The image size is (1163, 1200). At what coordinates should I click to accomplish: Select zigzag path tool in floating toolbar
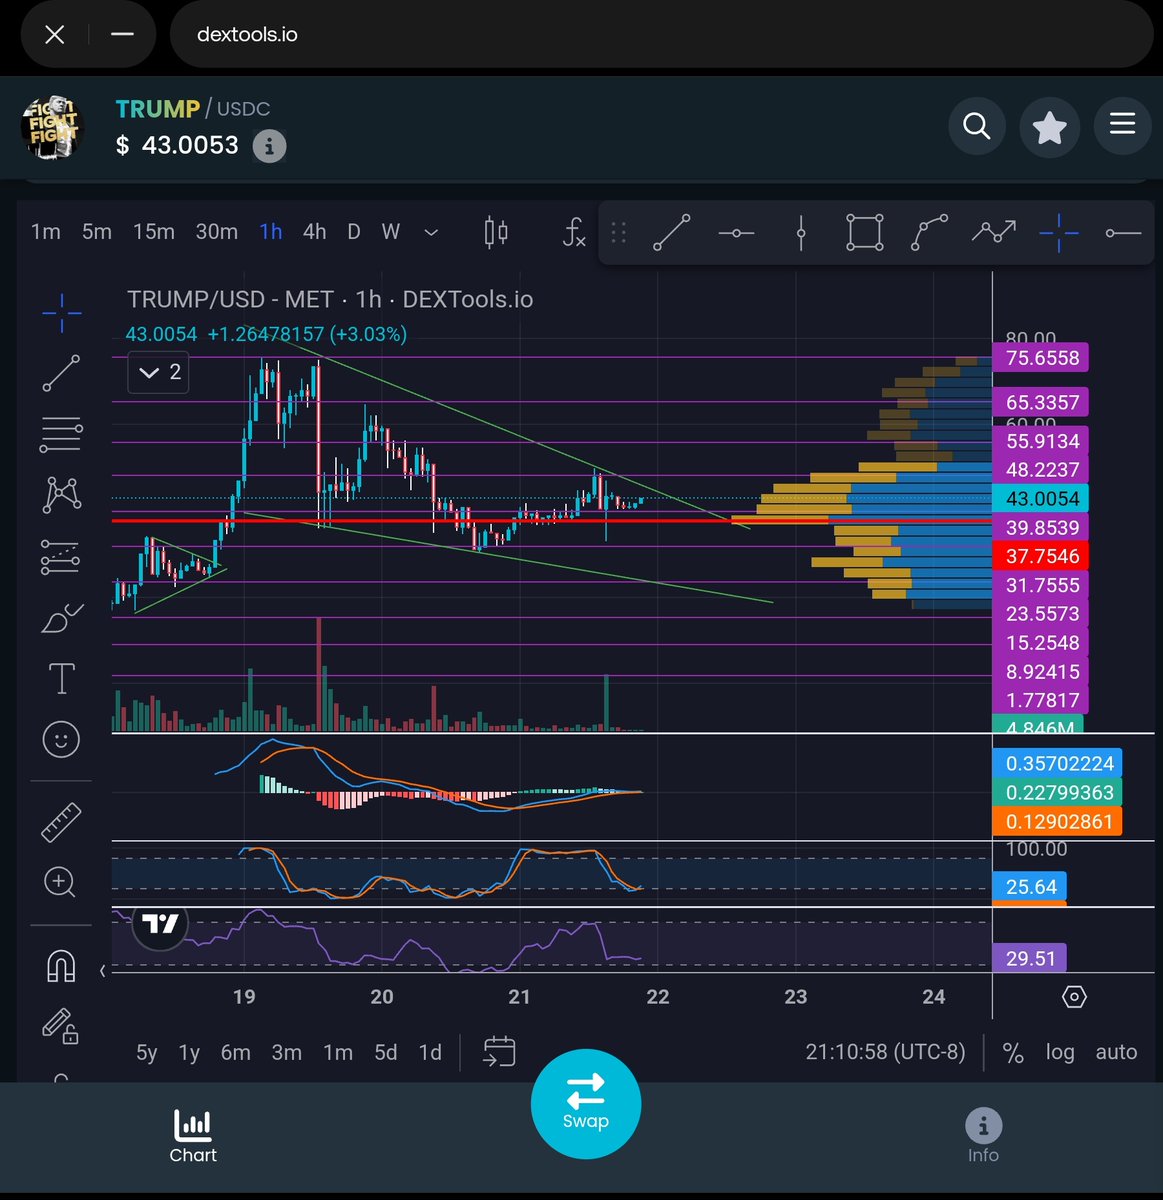(x=993, y=233)
